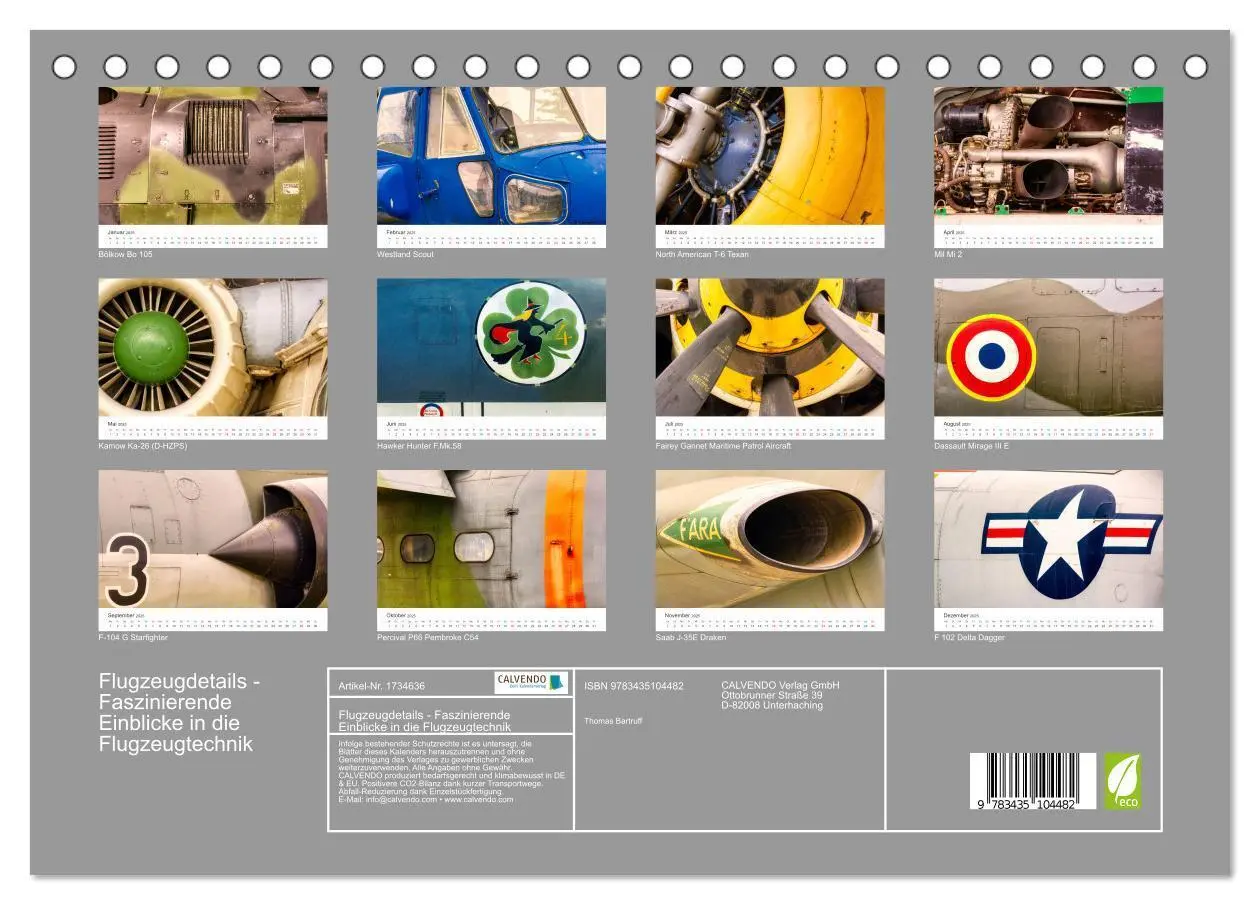Select the caption 'Mil Mi 2'
Screen dimensions: 1260x905
tap(949, 254)
